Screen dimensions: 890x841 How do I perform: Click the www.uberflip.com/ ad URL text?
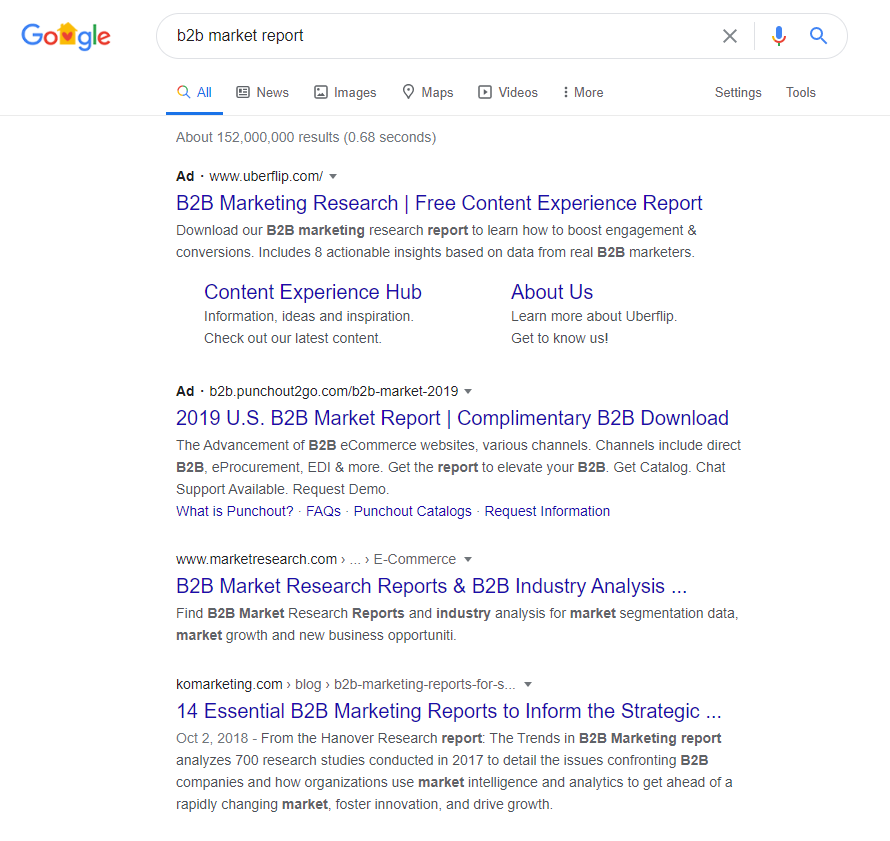click(x=266, y=176)
